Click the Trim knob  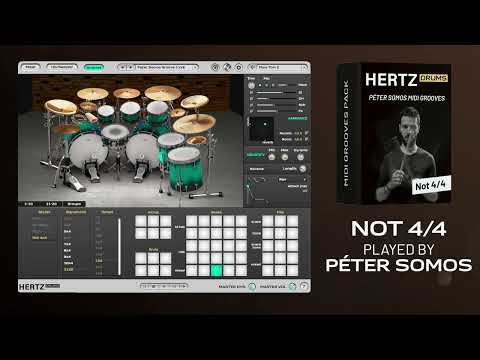[x=251, y=85]
